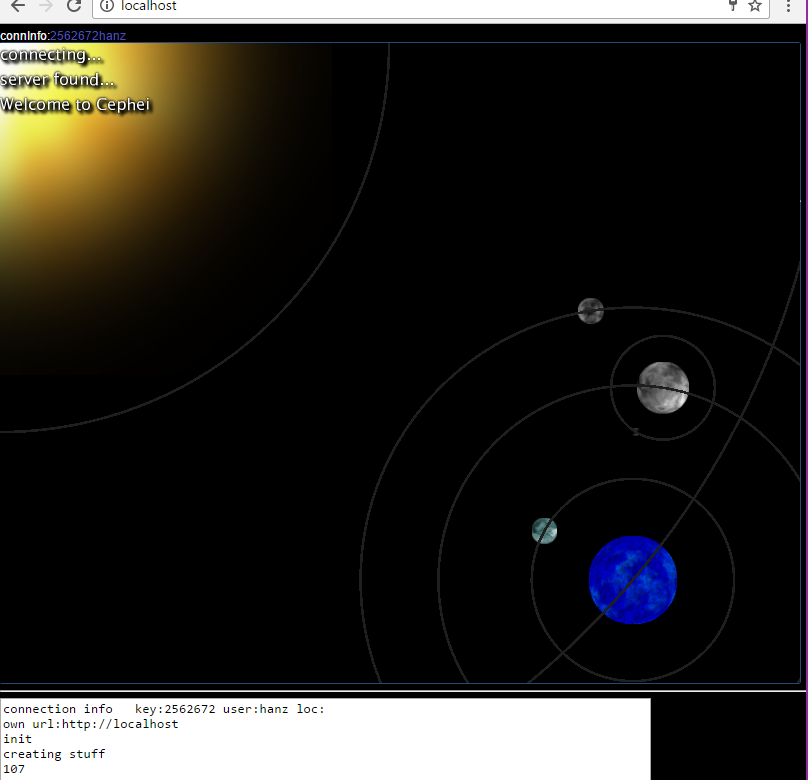The image size is (808, 780).
Task: Click the browser forward arrow
Action: (46, 6)
